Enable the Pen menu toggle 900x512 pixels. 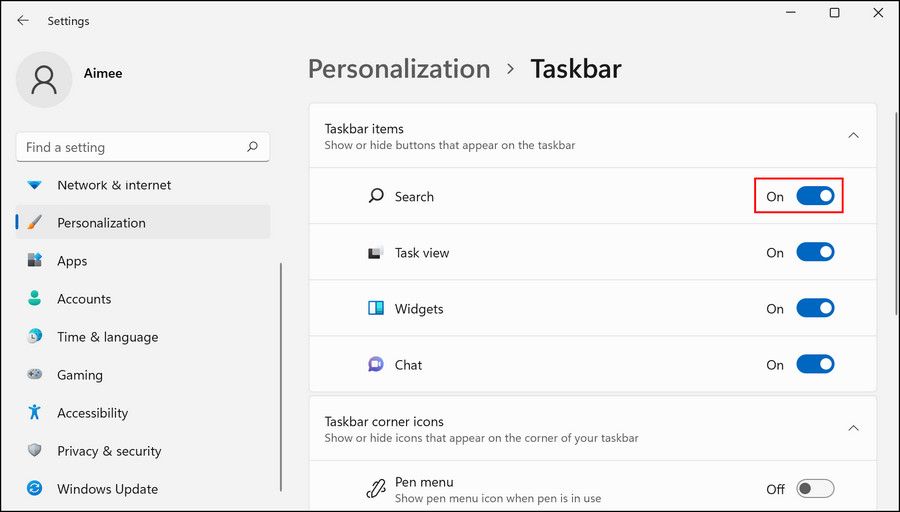815,489
